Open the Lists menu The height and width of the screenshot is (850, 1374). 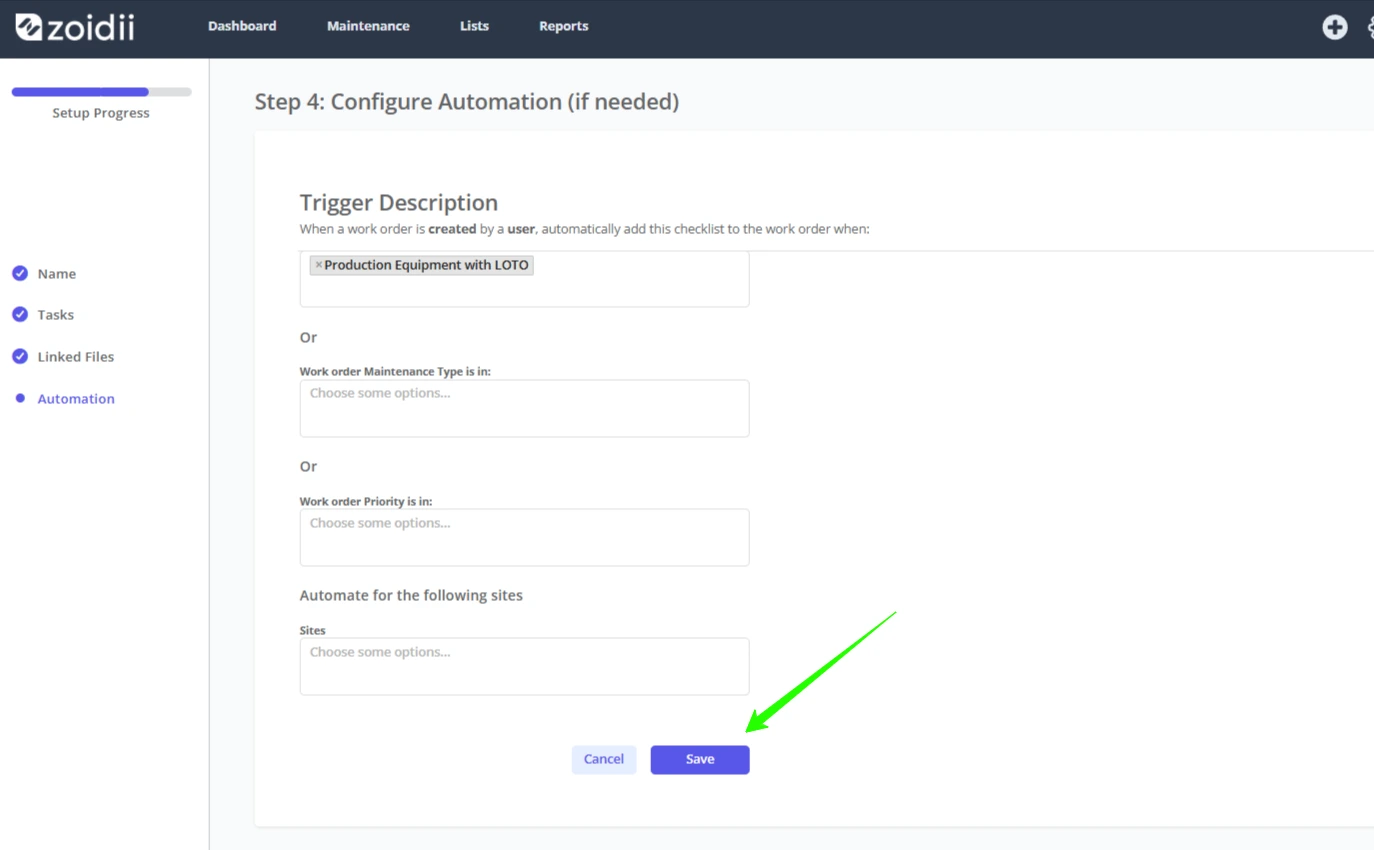click(474, 26)
